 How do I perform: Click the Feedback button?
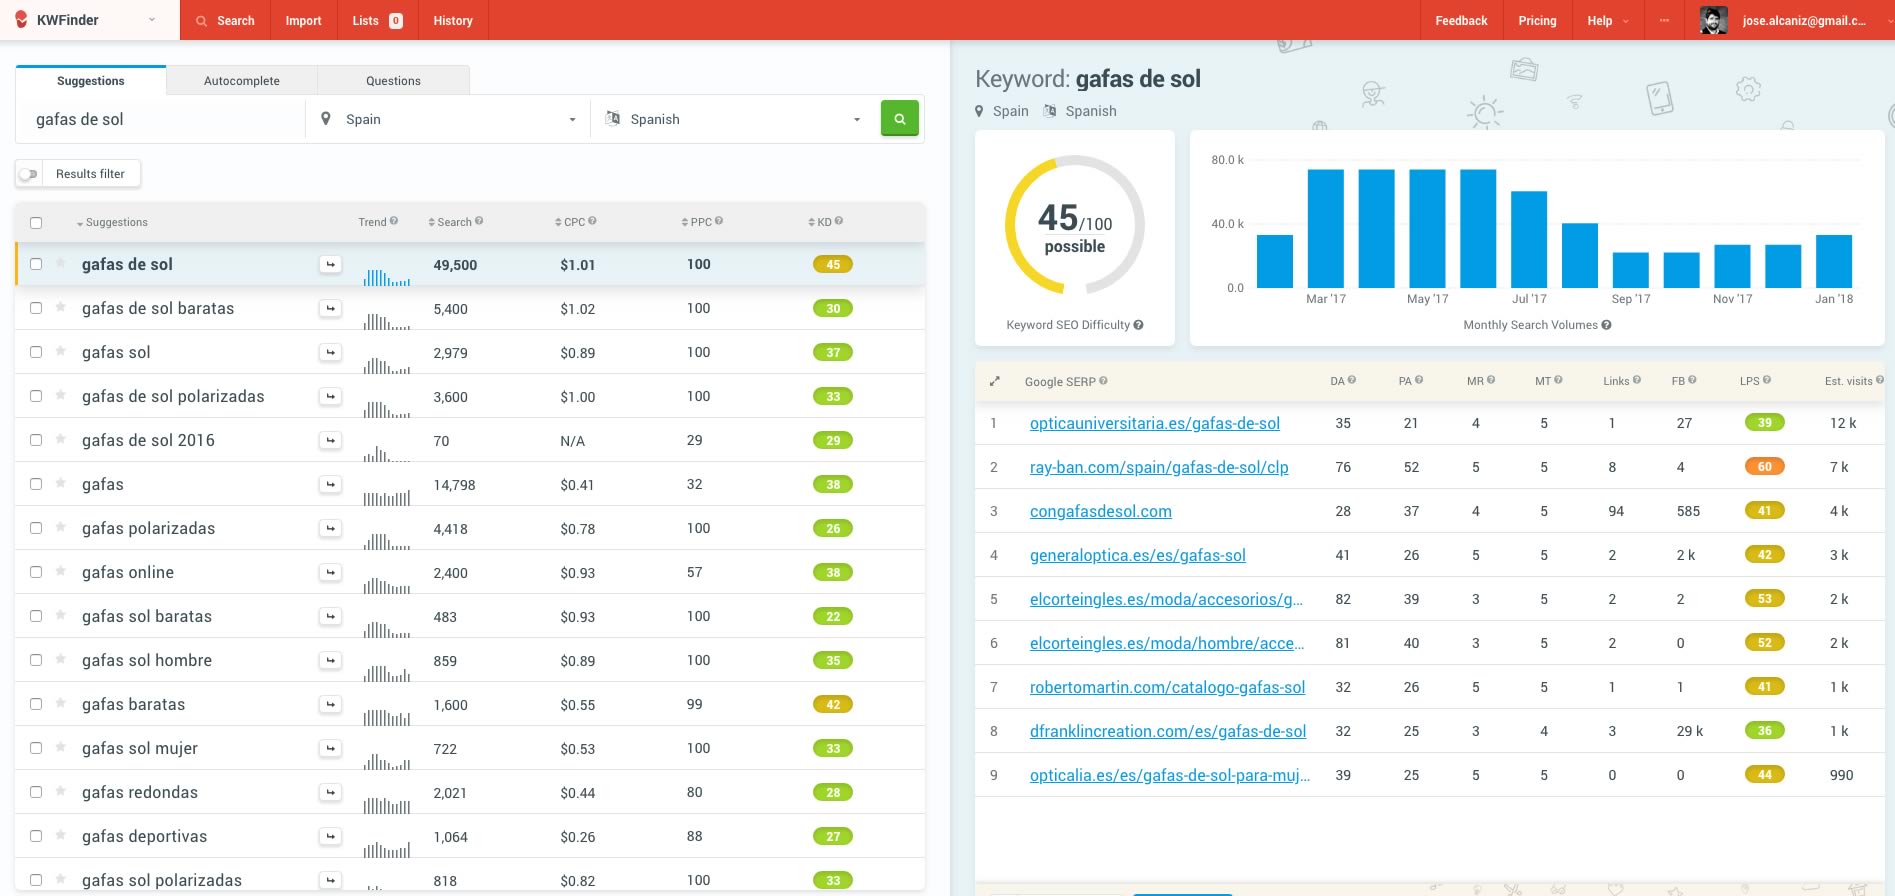click(1461, 20)
